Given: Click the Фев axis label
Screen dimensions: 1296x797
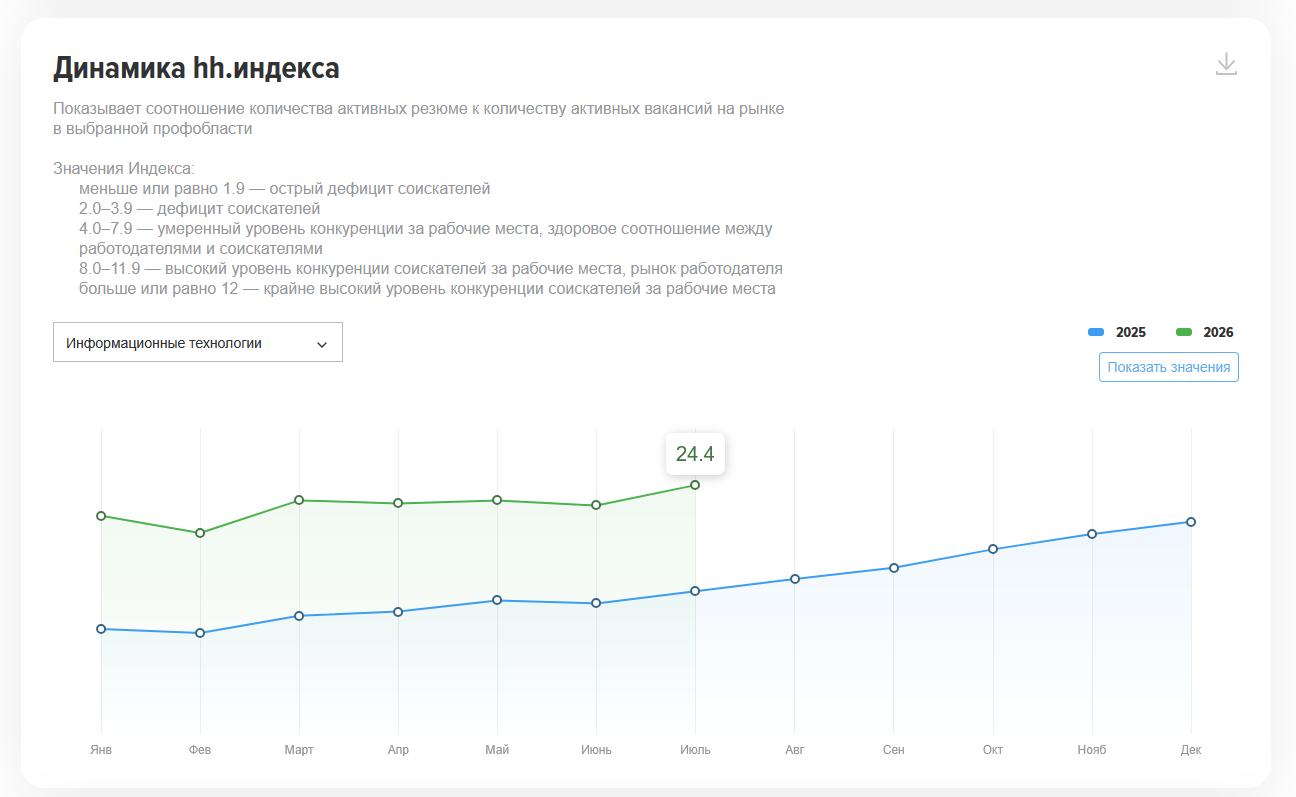Looking at the screenshot, I should [200, 750].
